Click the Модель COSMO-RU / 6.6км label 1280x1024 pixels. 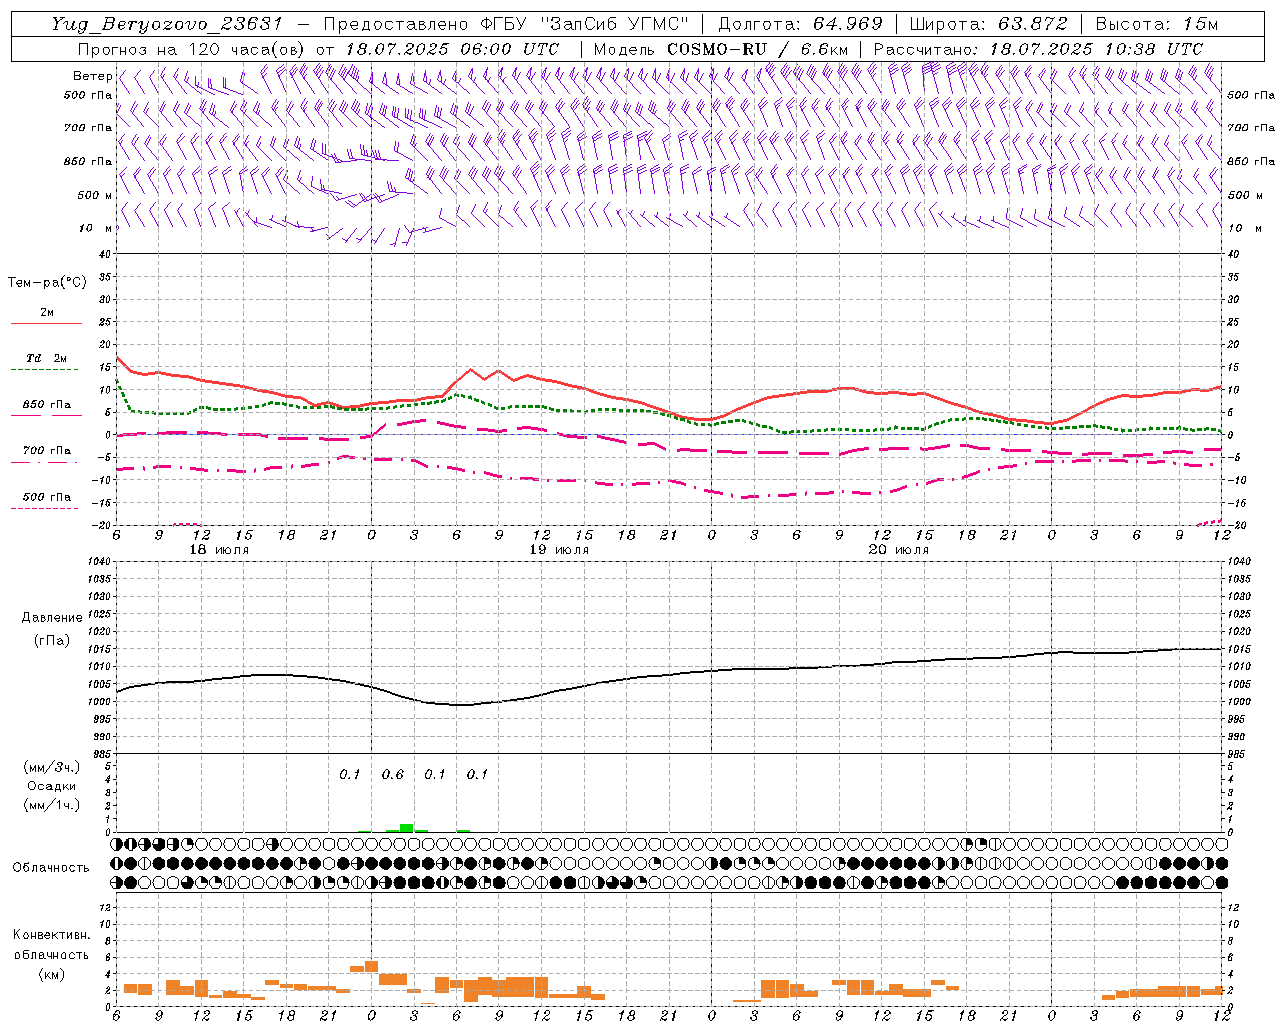coord(722,49)
